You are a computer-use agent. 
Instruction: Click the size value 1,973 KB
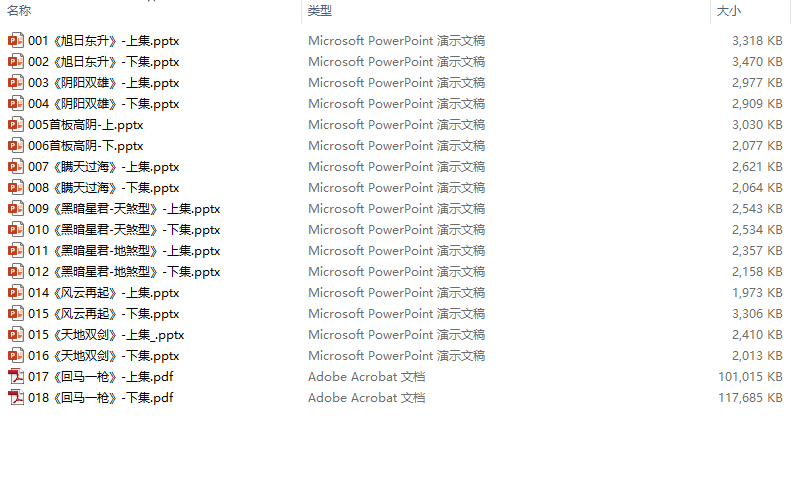pyautogui.click(x=757, y=292)
